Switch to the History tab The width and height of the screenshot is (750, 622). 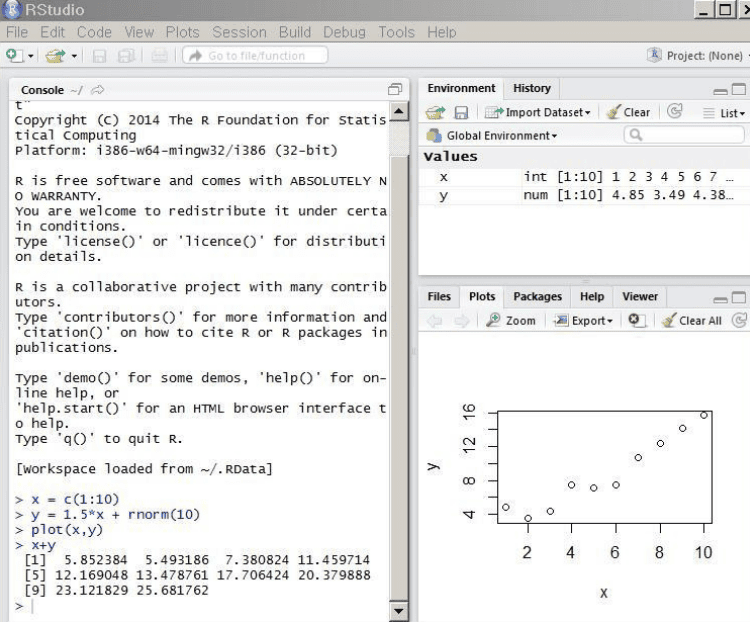coord(531,88)
